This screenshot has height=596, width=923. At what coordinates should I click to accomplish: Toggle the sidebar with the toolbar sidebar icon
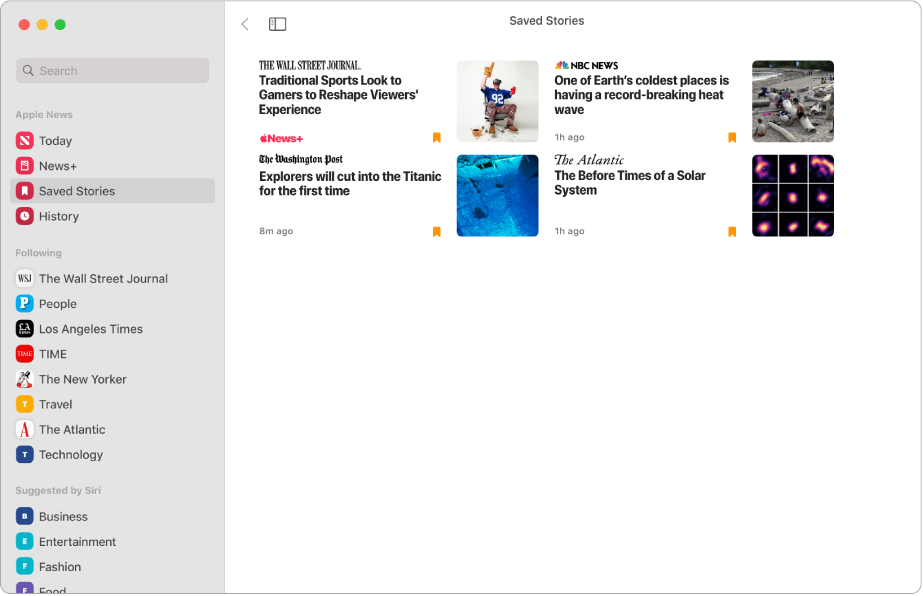click(x=277, y=24)
